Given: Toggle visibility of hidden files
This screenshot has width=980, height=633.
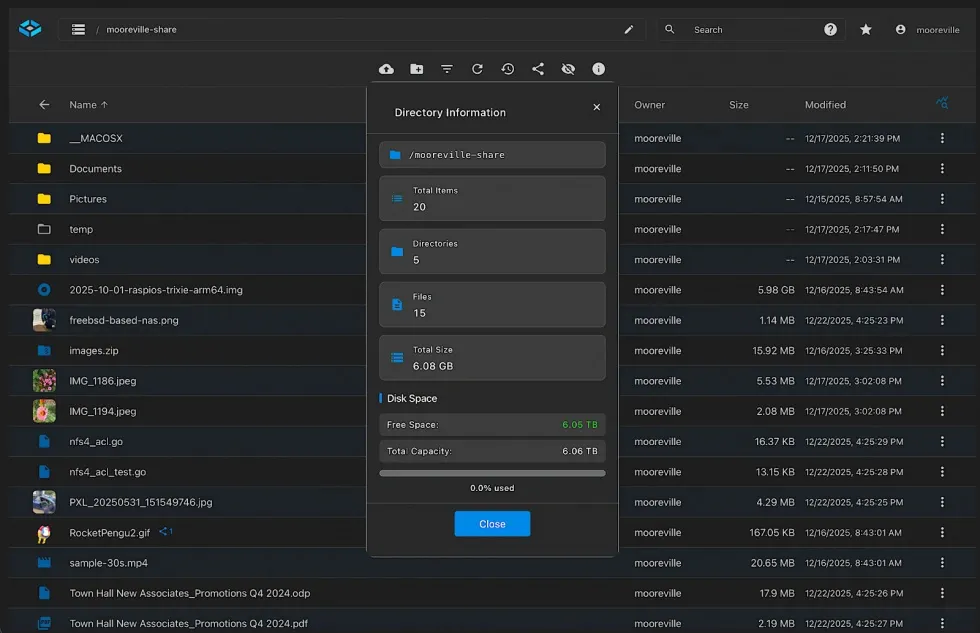Looking at the screenshot, I should (568, 69).
